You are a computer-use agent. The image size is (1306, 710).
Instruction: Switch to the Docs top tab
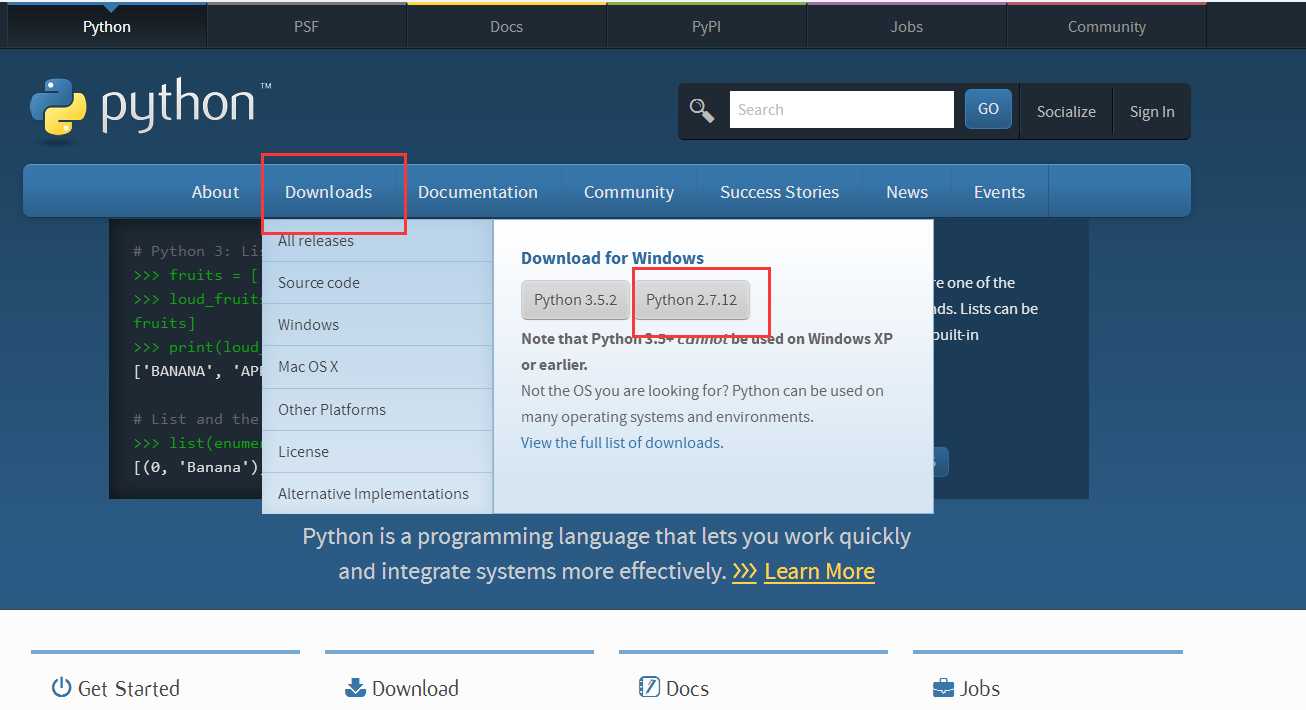[507, 27]
